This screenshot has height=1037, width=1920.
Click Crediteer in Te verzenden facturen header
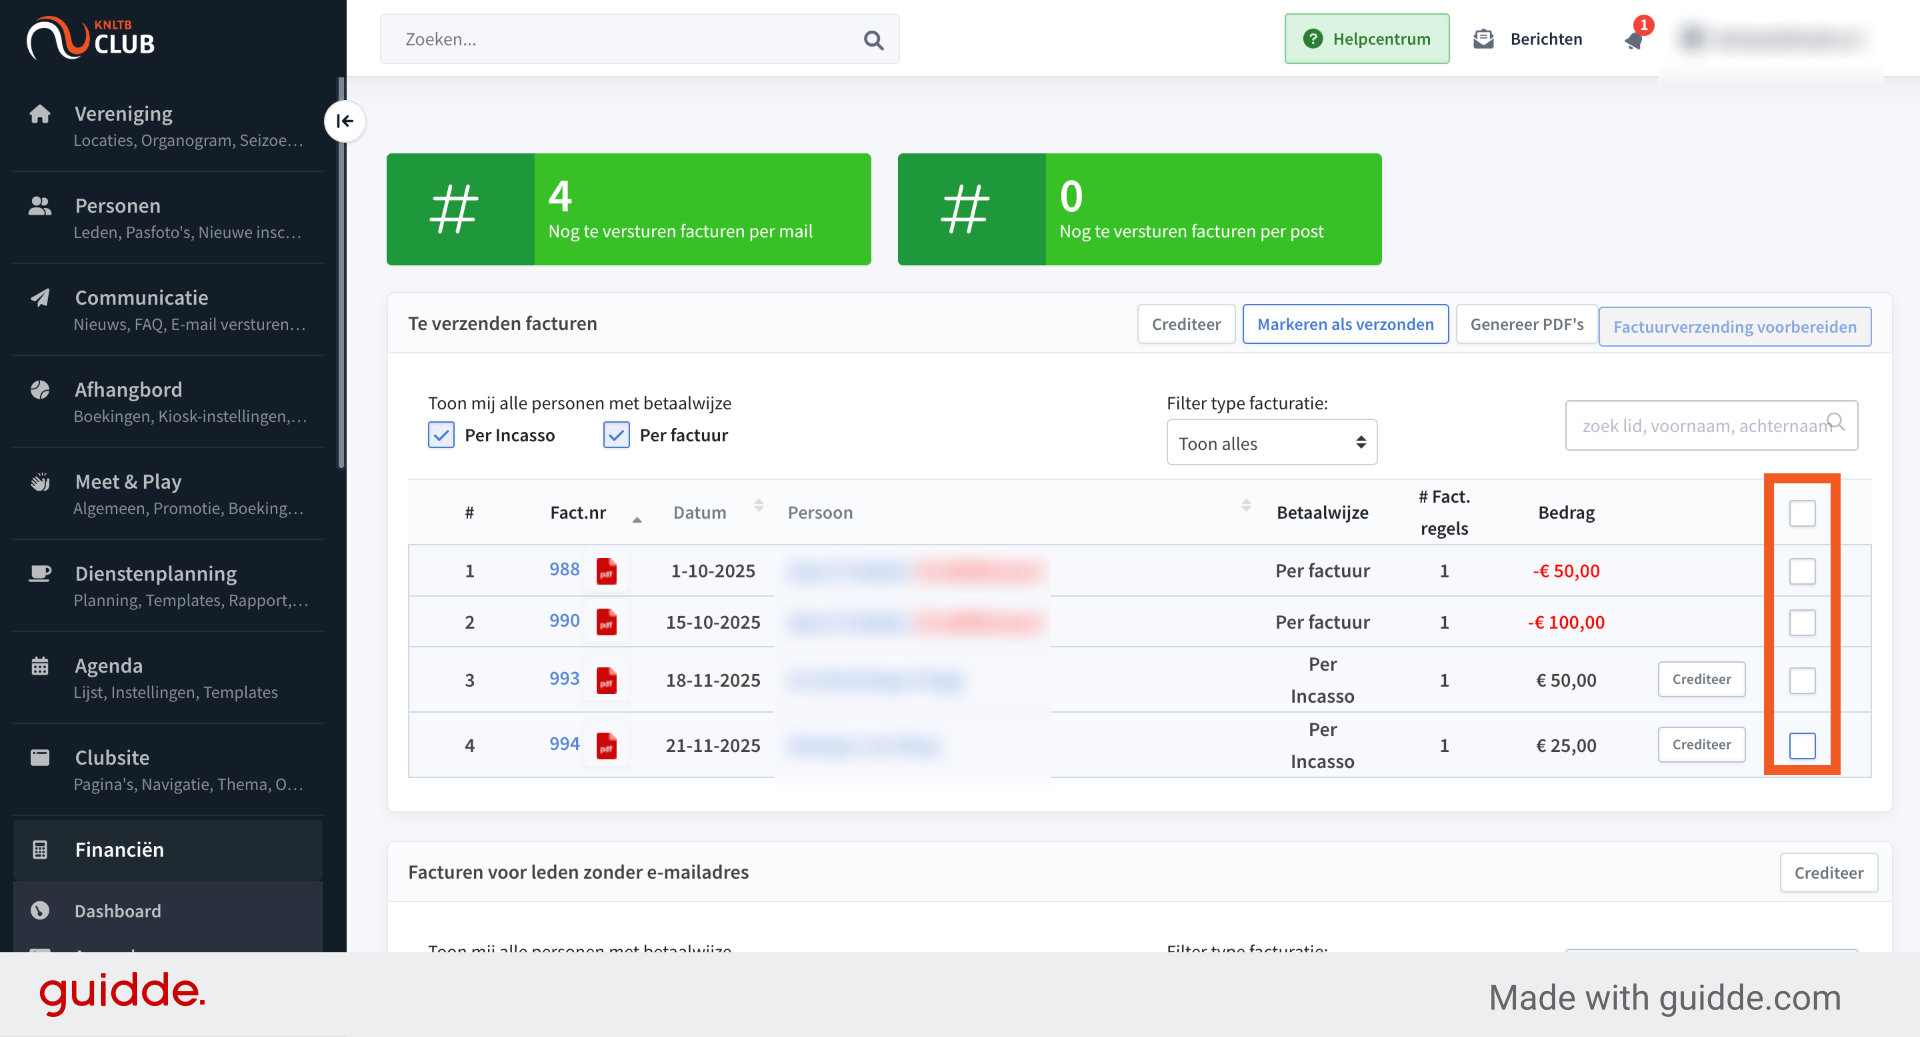[x=1186, y=324]
